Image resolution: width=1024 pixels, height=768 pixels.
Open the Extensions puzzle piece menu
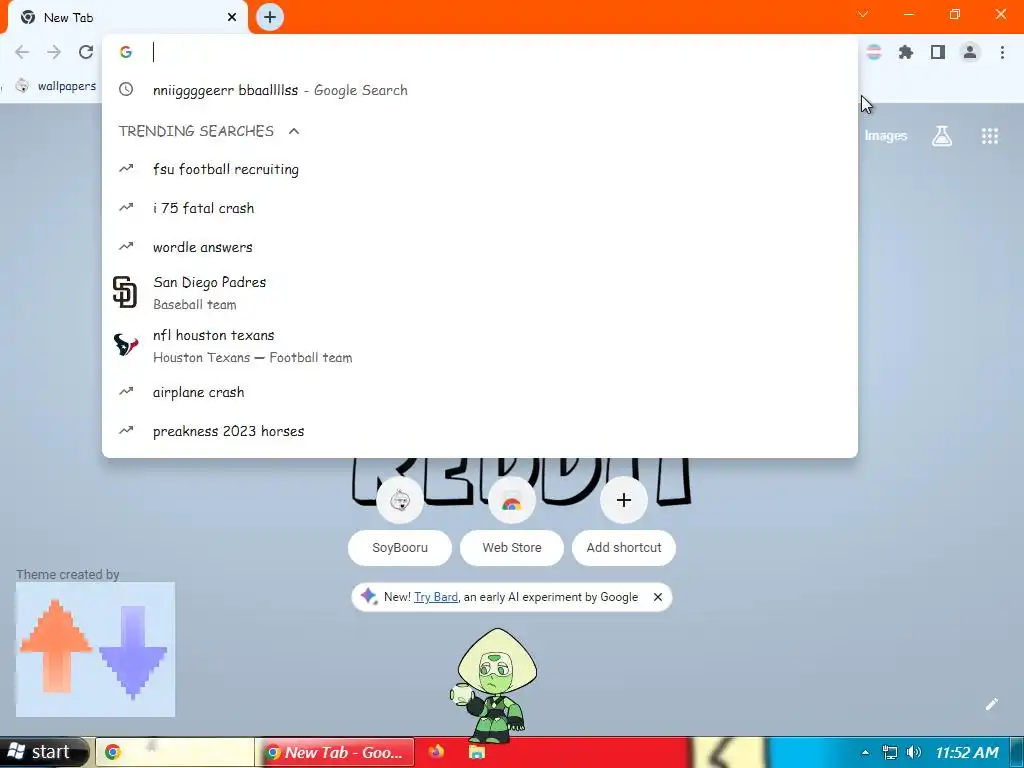point(906,52)
